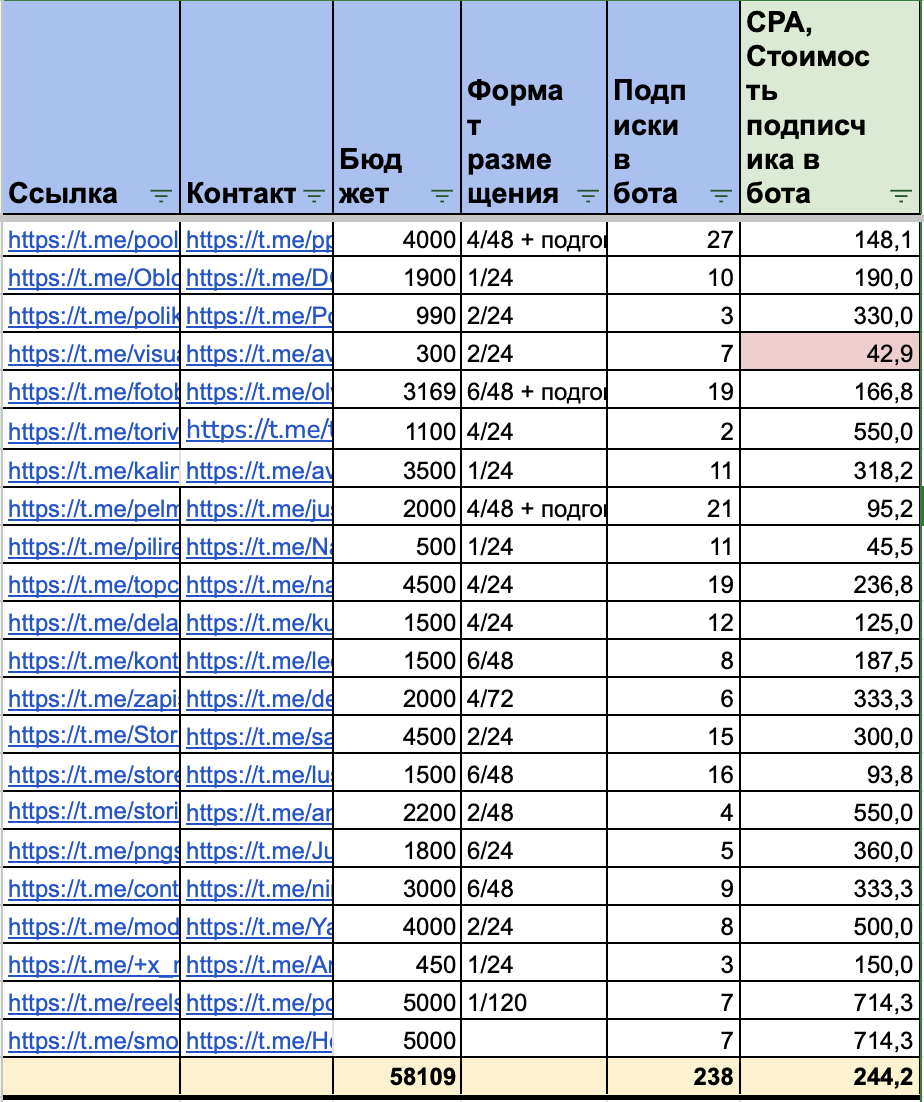Select the average CPA cell 244,2
The height and width of the screenshot is (1102, 924).
(x=830, y=1076)
